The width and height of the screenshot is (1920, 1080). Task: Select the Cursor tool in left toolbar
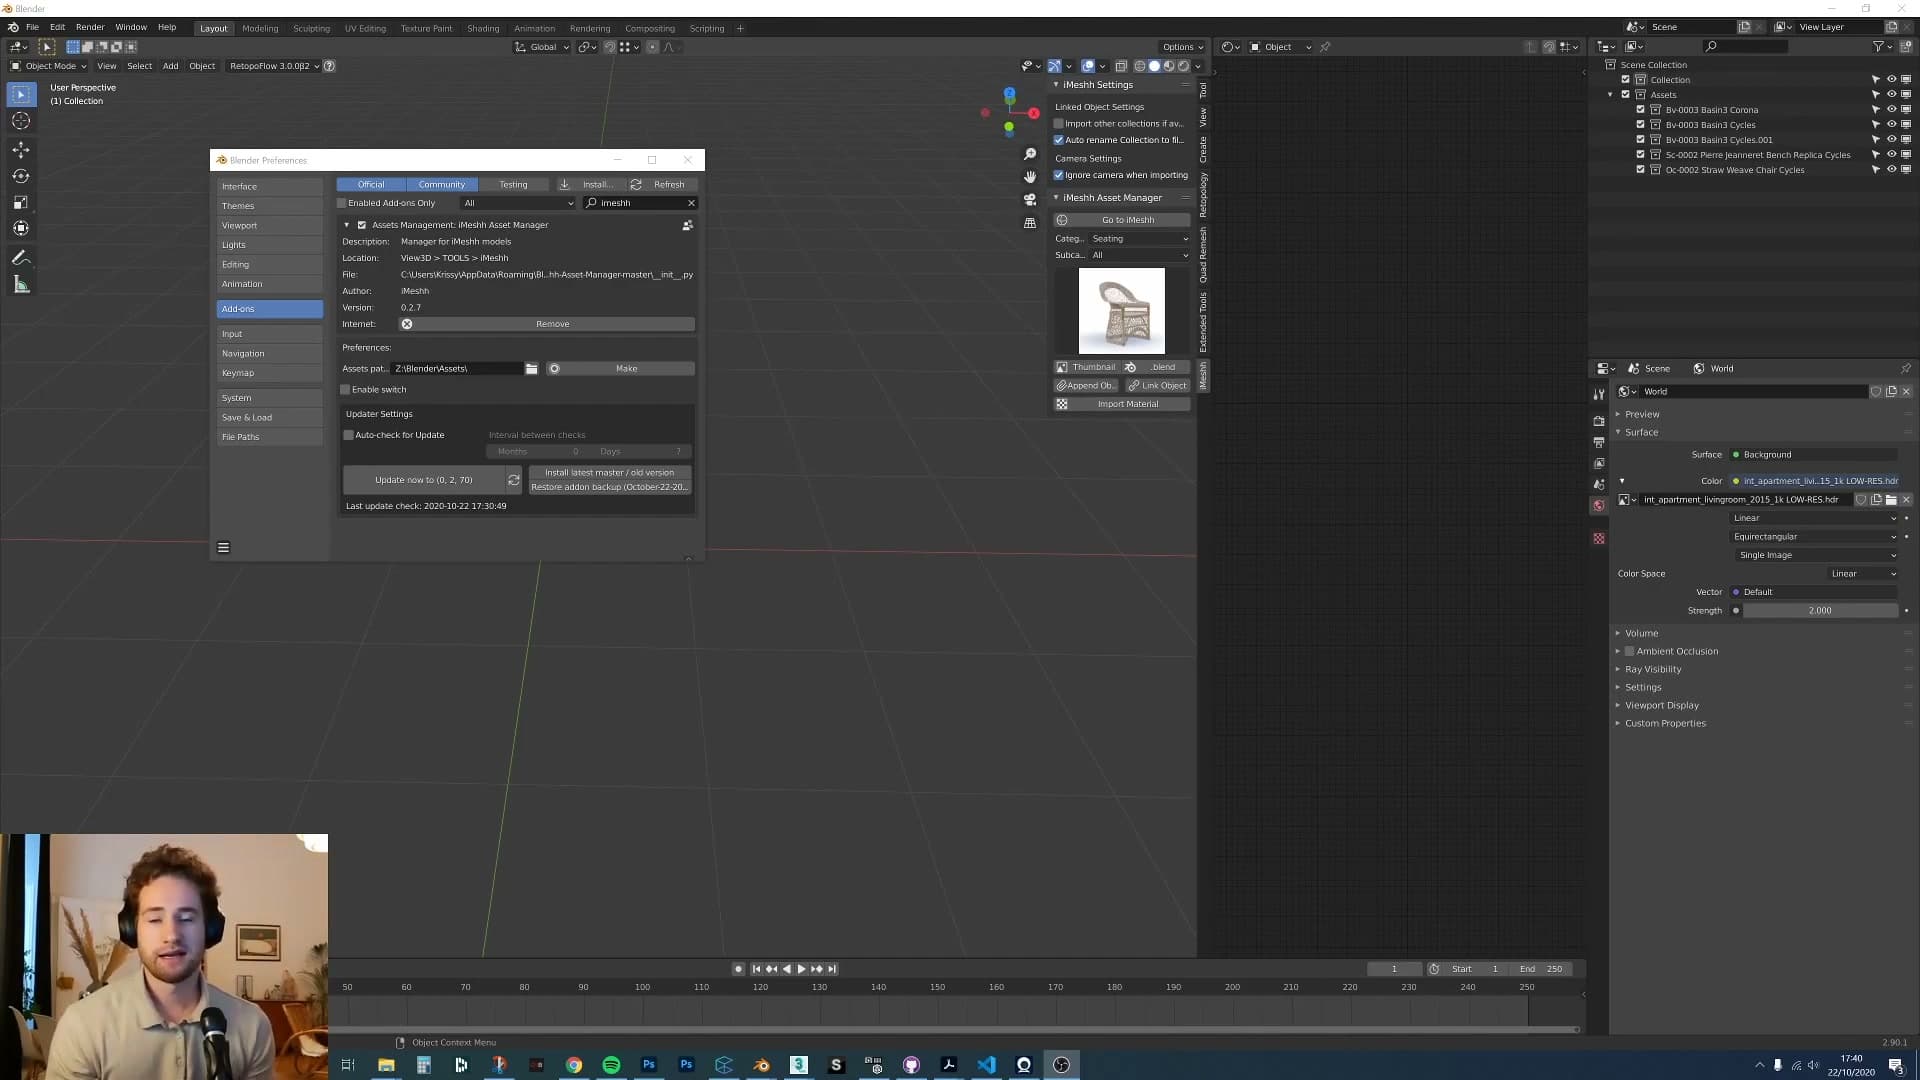20,121
